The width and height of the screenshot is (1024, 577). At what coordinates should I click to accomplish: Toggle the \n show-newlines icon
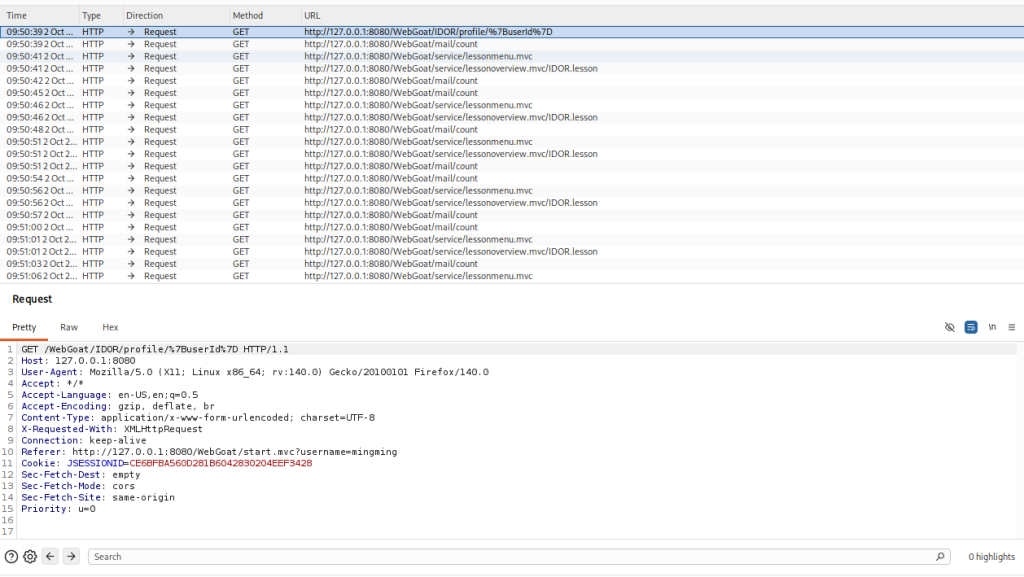click(x=992, y=327)
